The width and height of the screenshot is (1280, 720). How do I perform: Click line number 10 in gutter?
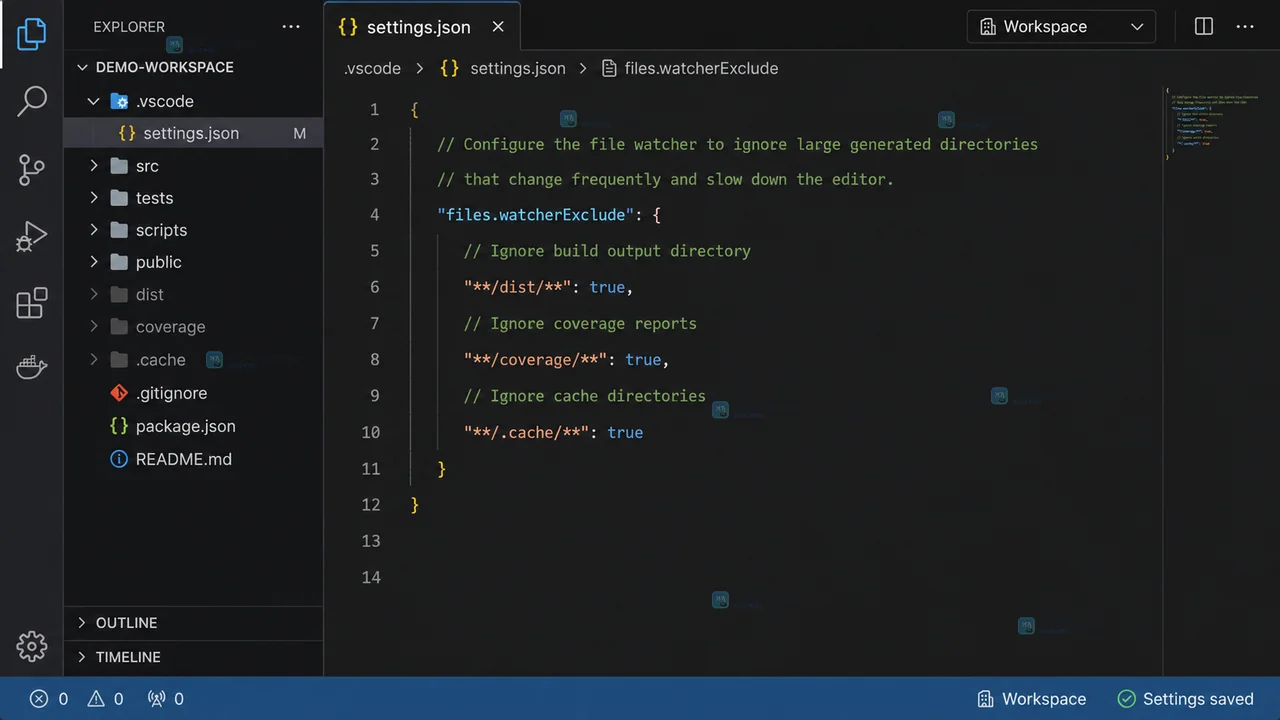(x=371, y=433)
